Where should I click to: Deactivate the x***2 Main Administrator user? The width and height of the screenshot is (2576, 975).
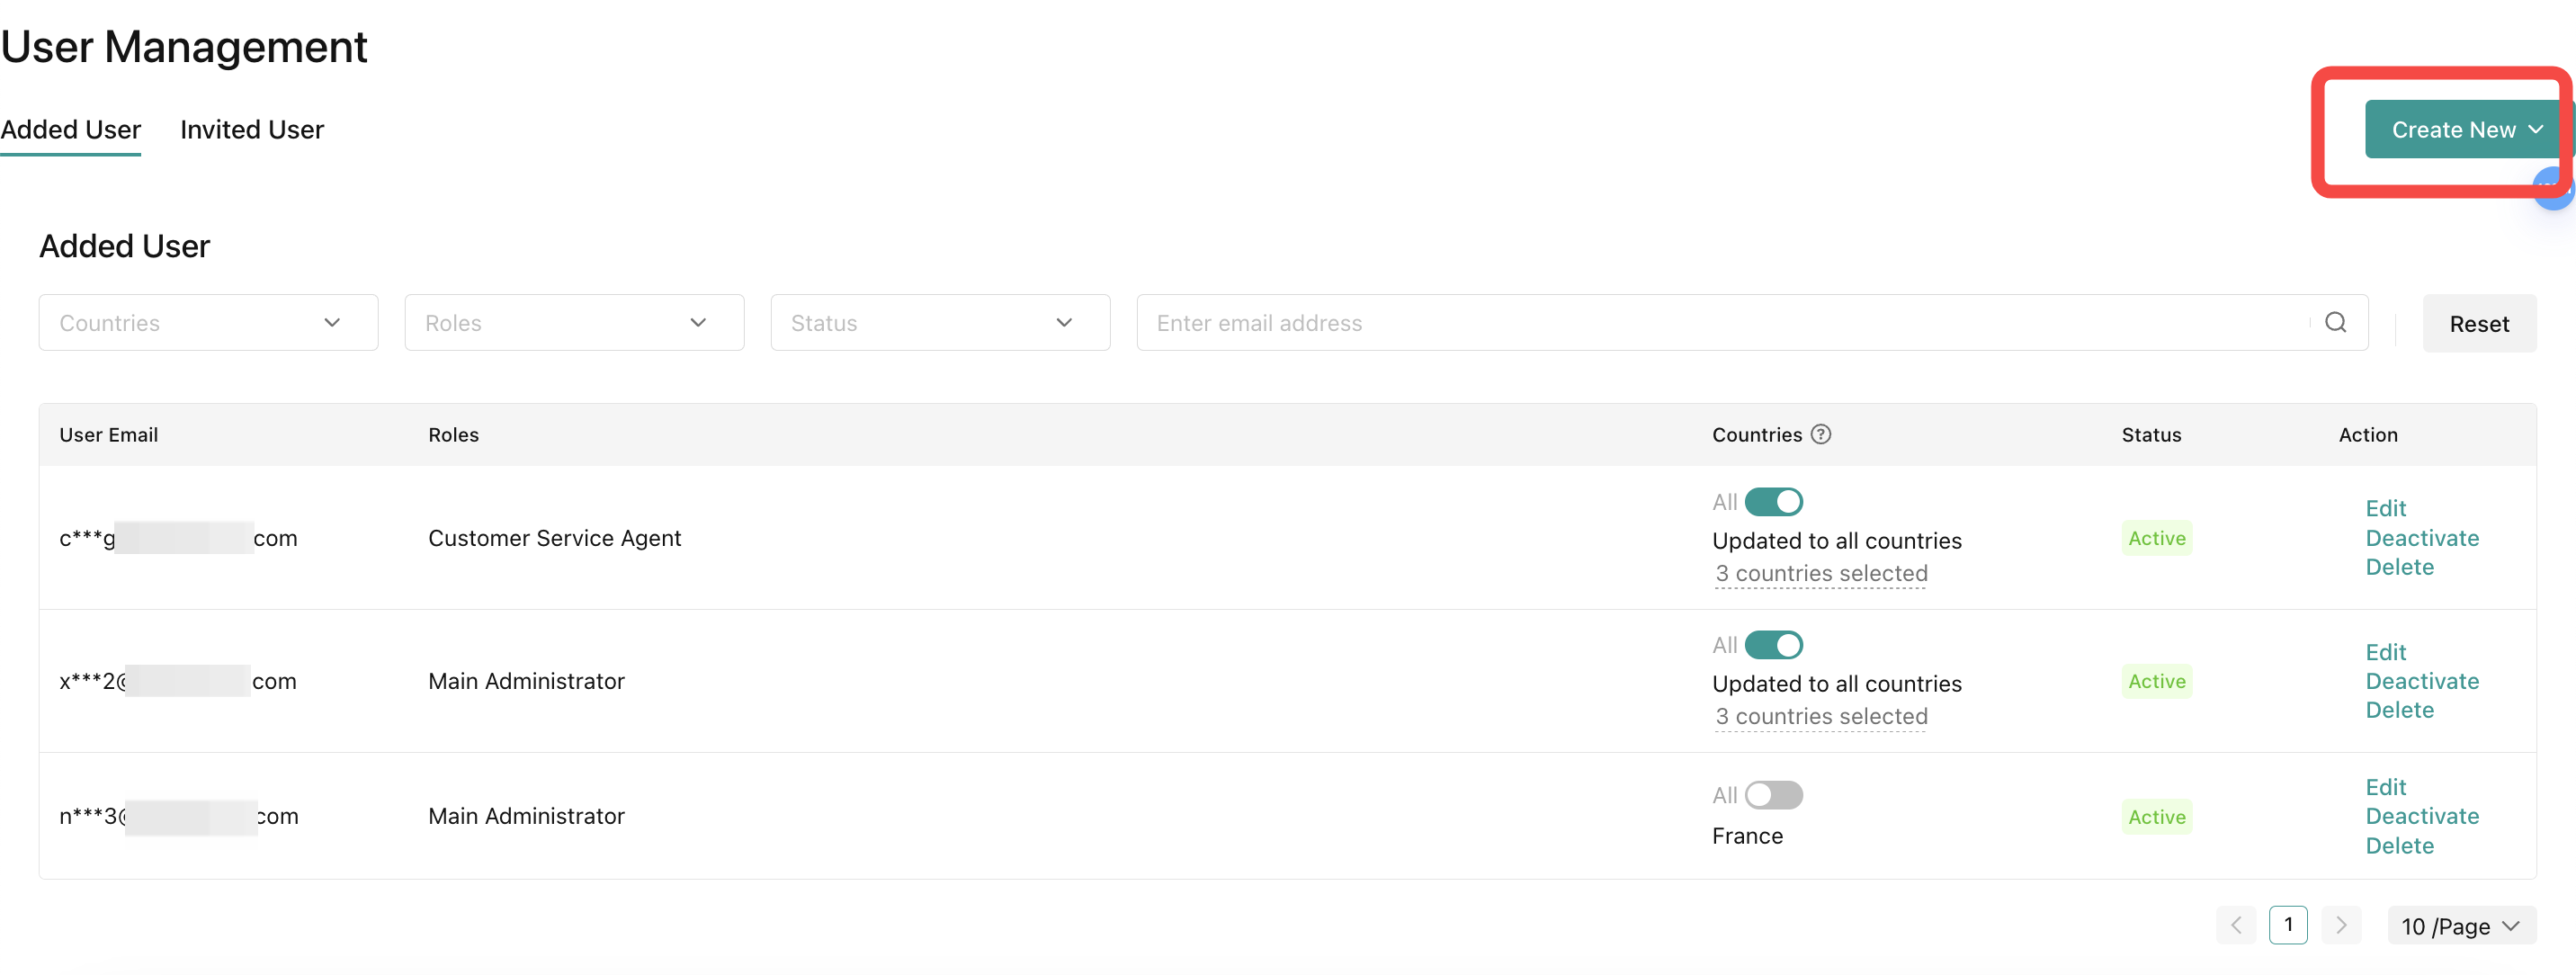point(2422,681)
